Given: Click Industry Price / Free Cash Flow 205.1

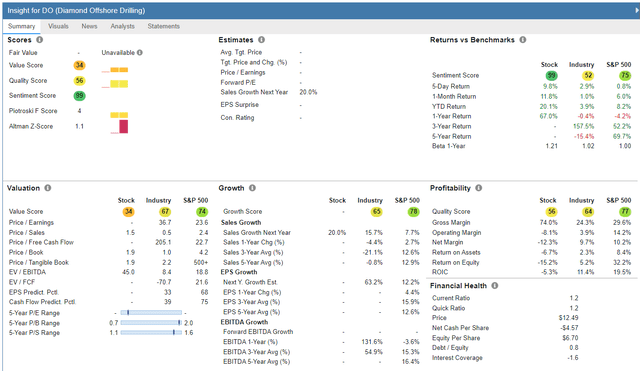Looking at the screenshot, I should [163, 242].
